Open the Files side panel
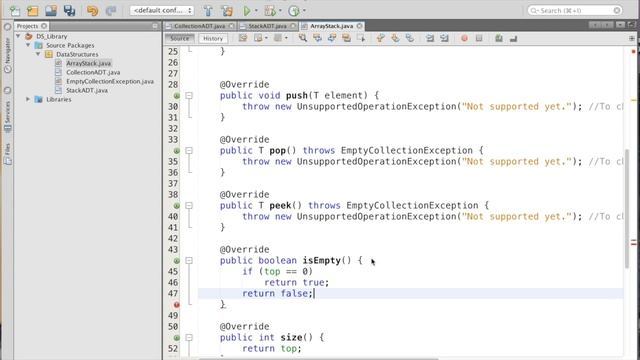This screenshot has height=360, width=640. tap(7, 154)
